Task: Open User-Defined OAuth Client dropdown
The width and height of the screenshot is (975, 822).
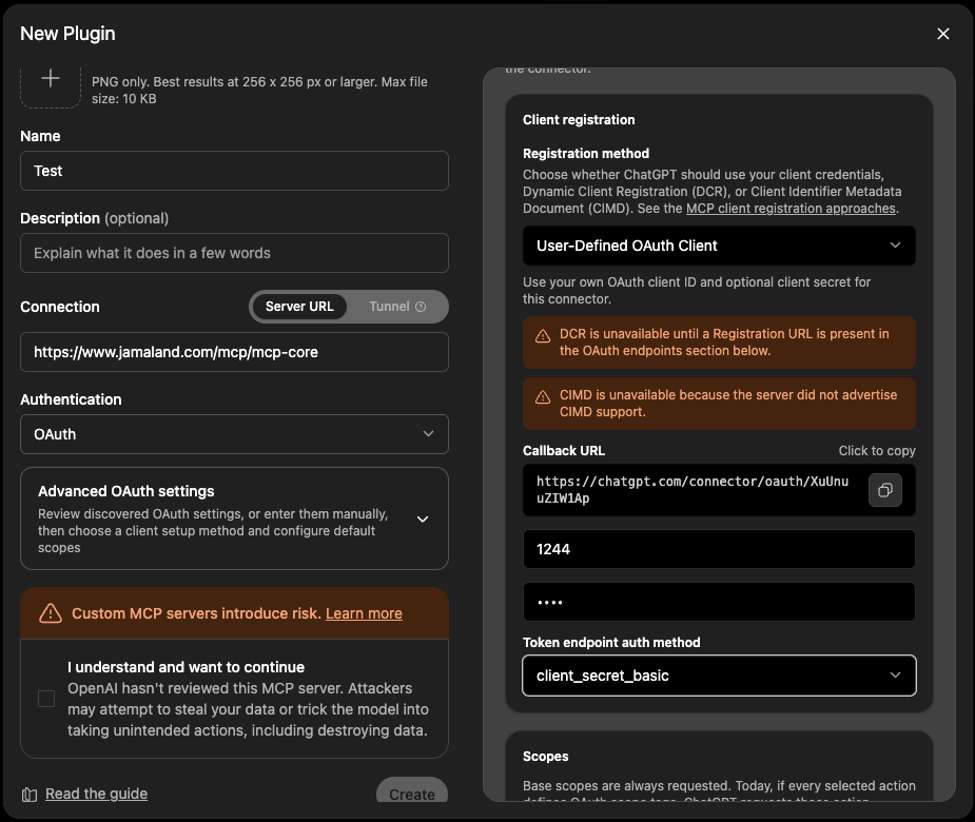Action: pyautogui.click(x=719, y=246)
